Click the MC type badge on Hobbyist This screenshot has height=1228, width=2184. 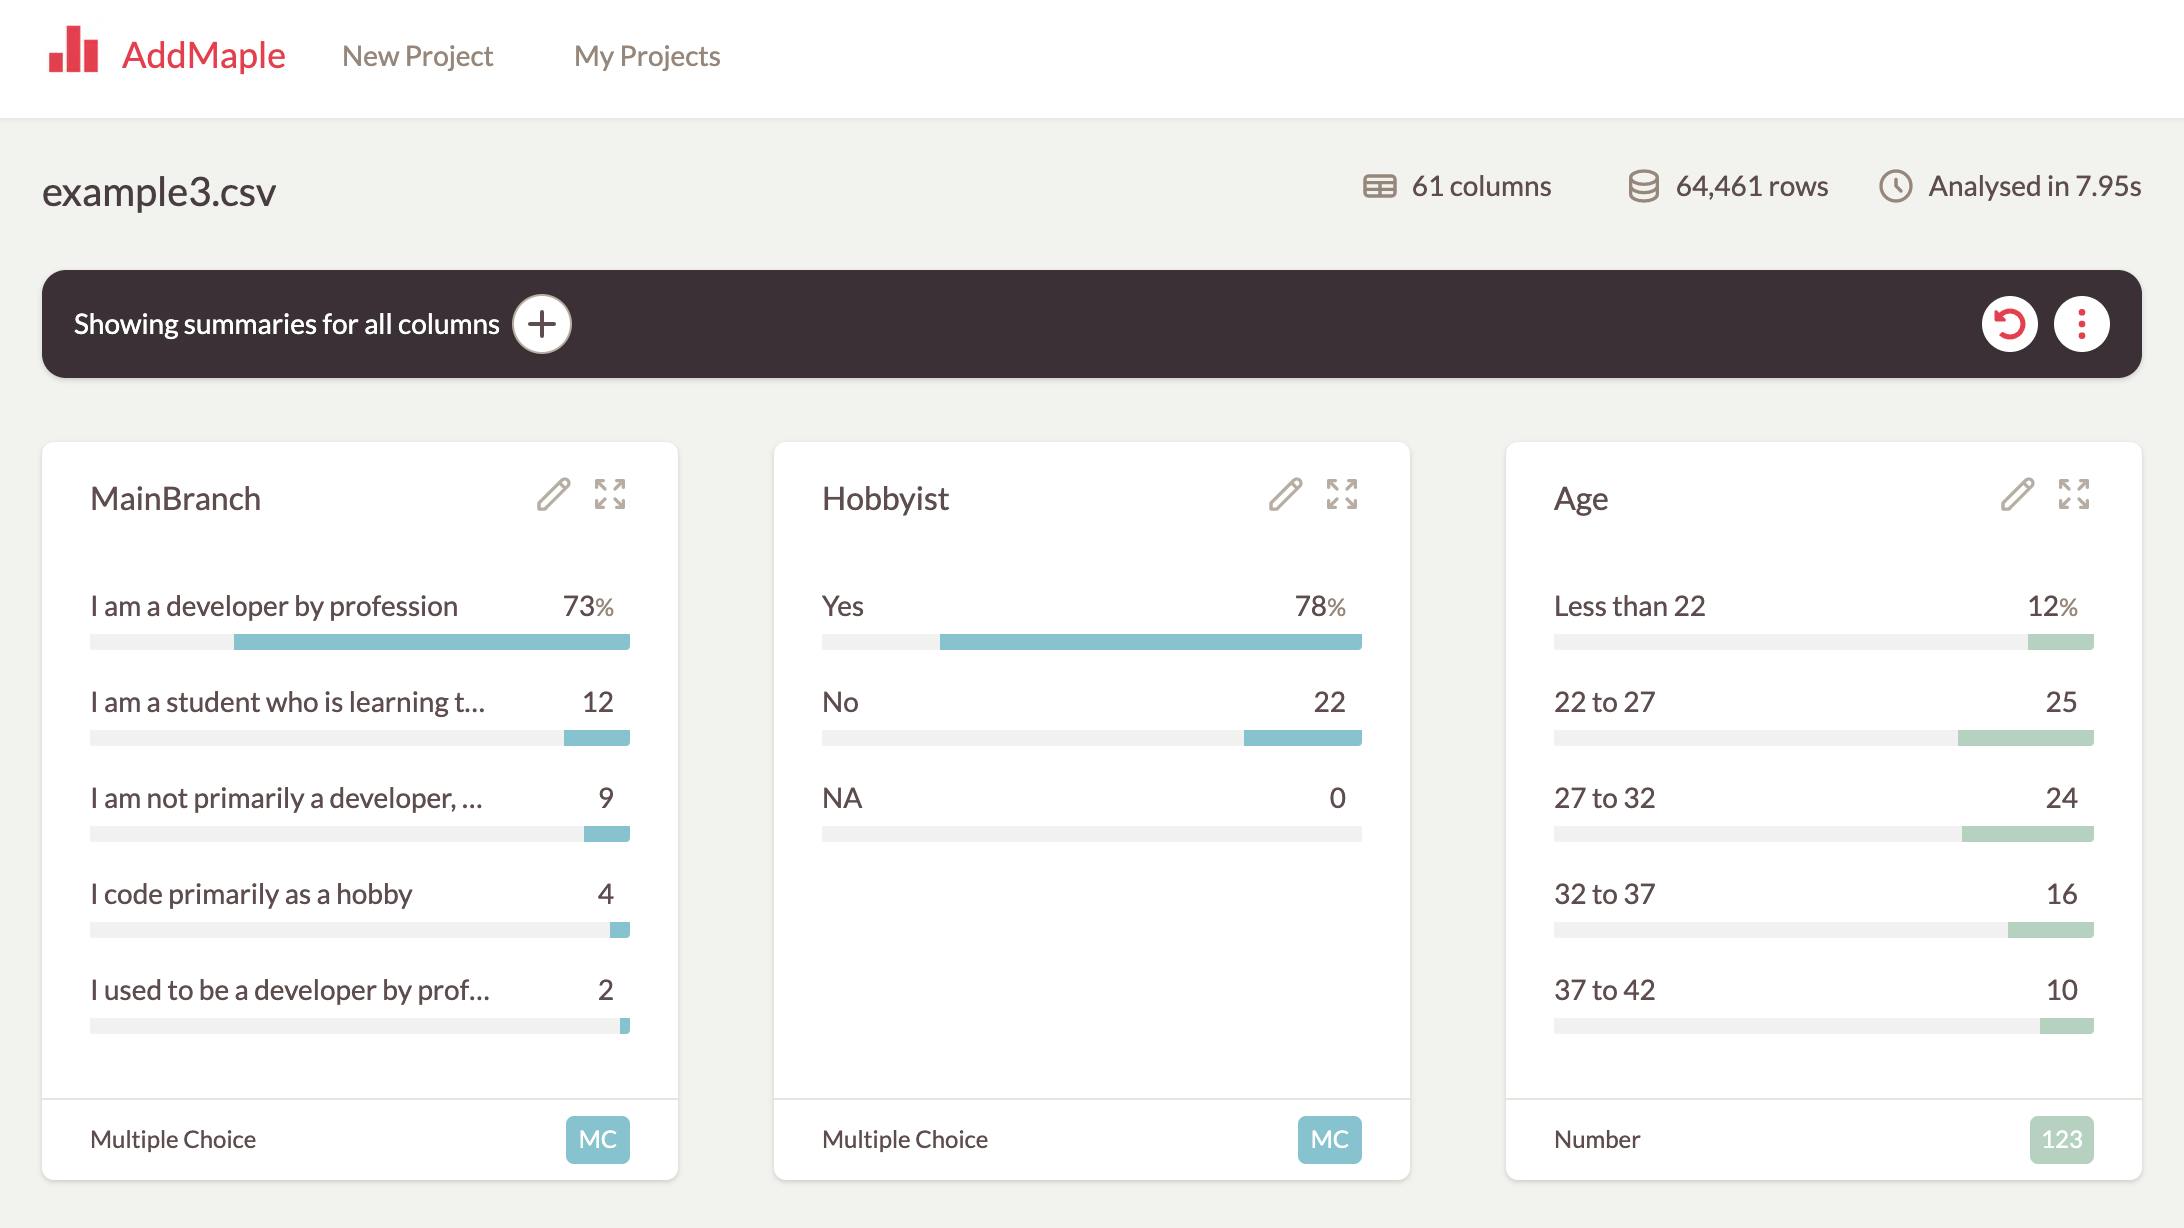[1327, 1139]
